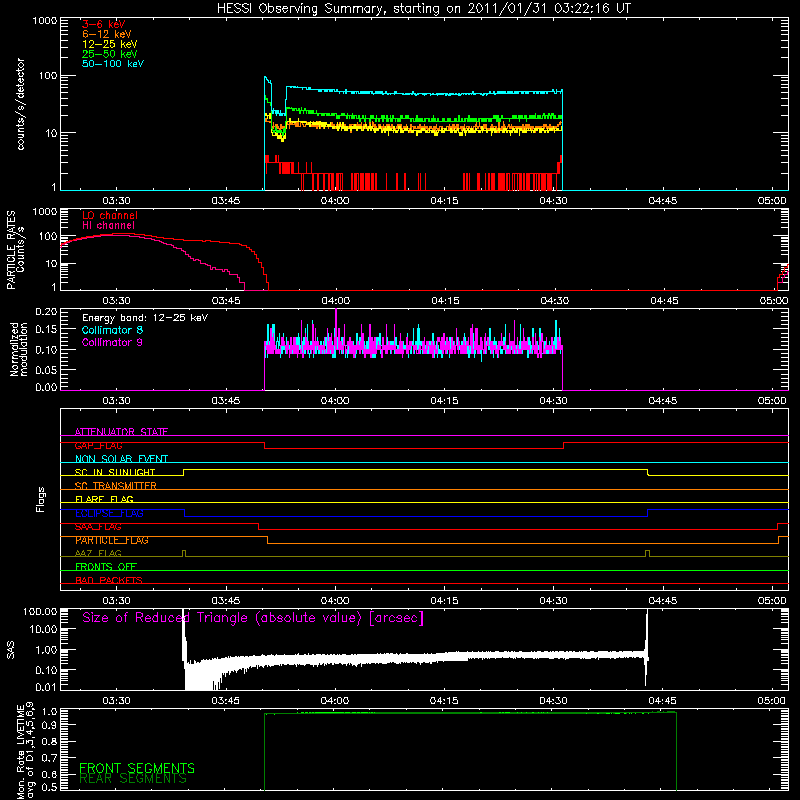Select the 'AAZ_FLAG' label

[x=98, y=553]
